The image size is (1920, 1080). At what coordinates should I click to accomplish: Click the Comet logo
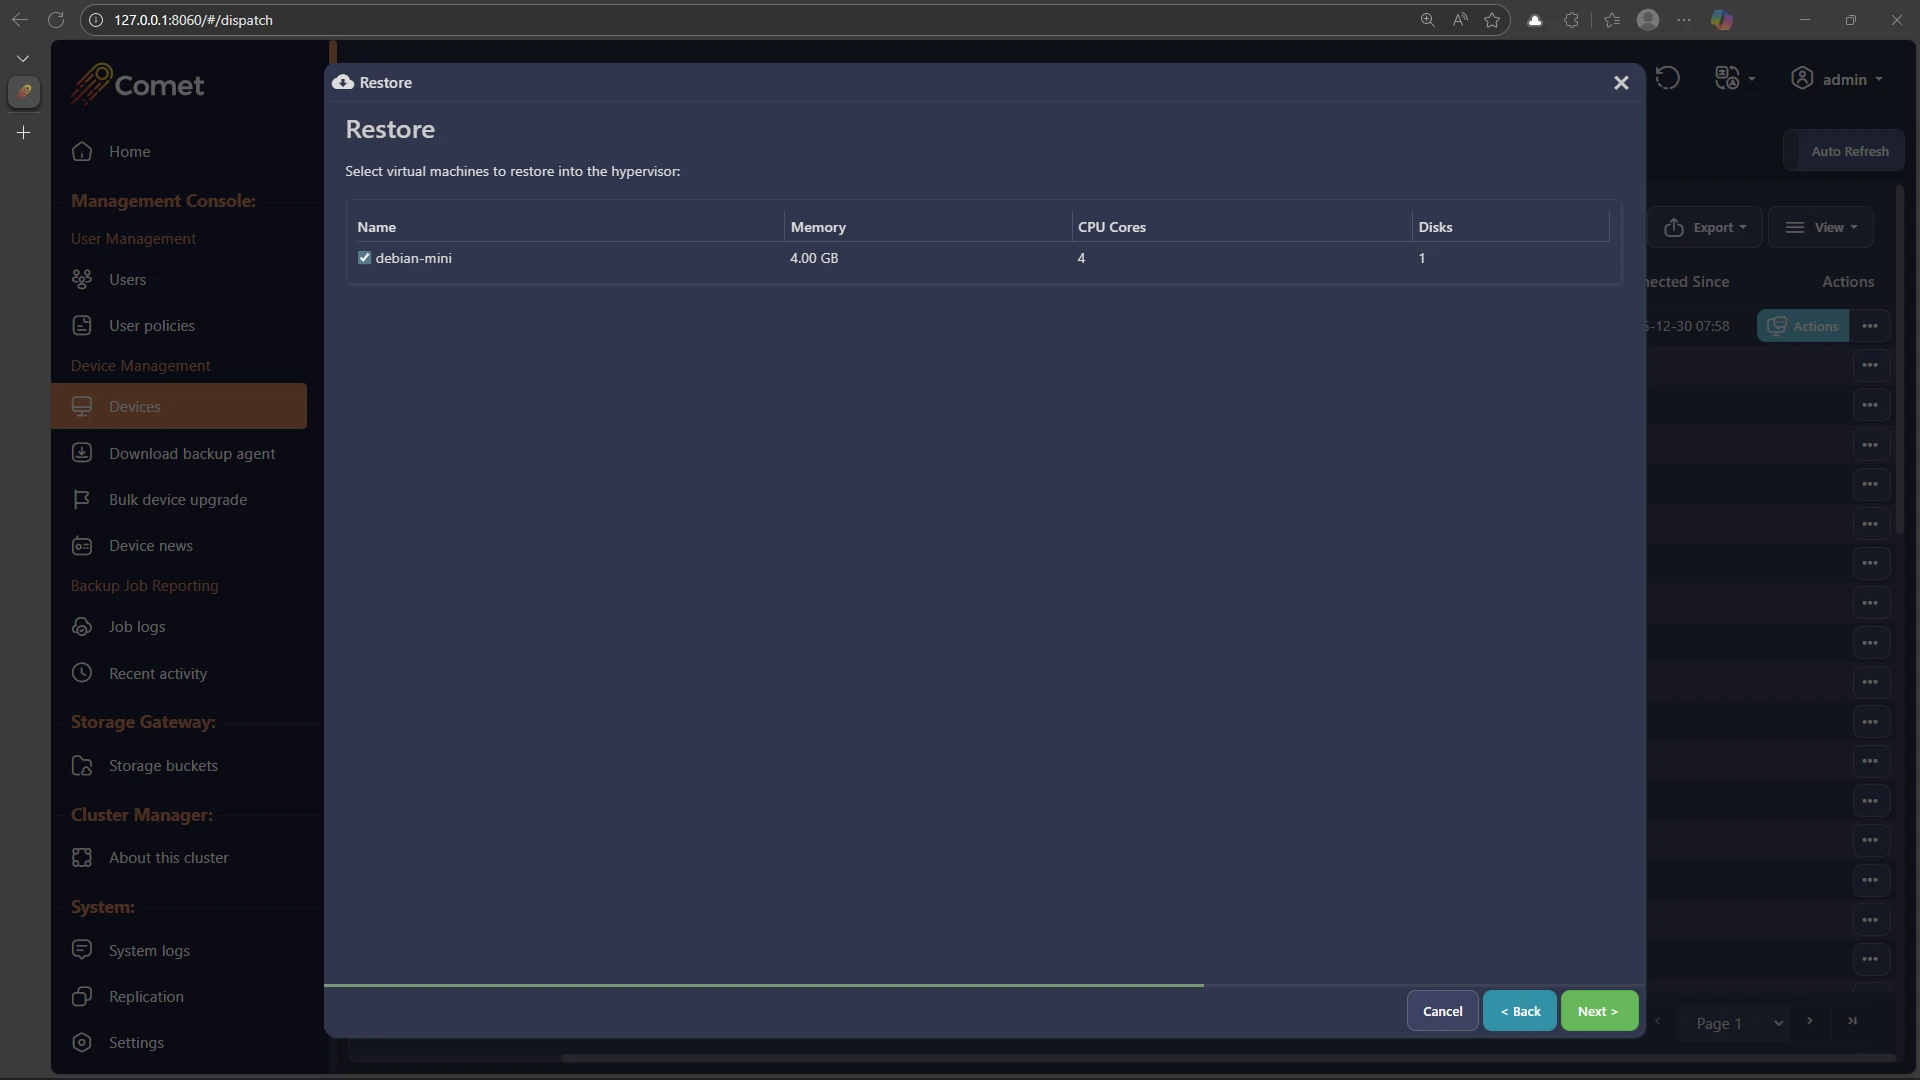pos(137,85)
